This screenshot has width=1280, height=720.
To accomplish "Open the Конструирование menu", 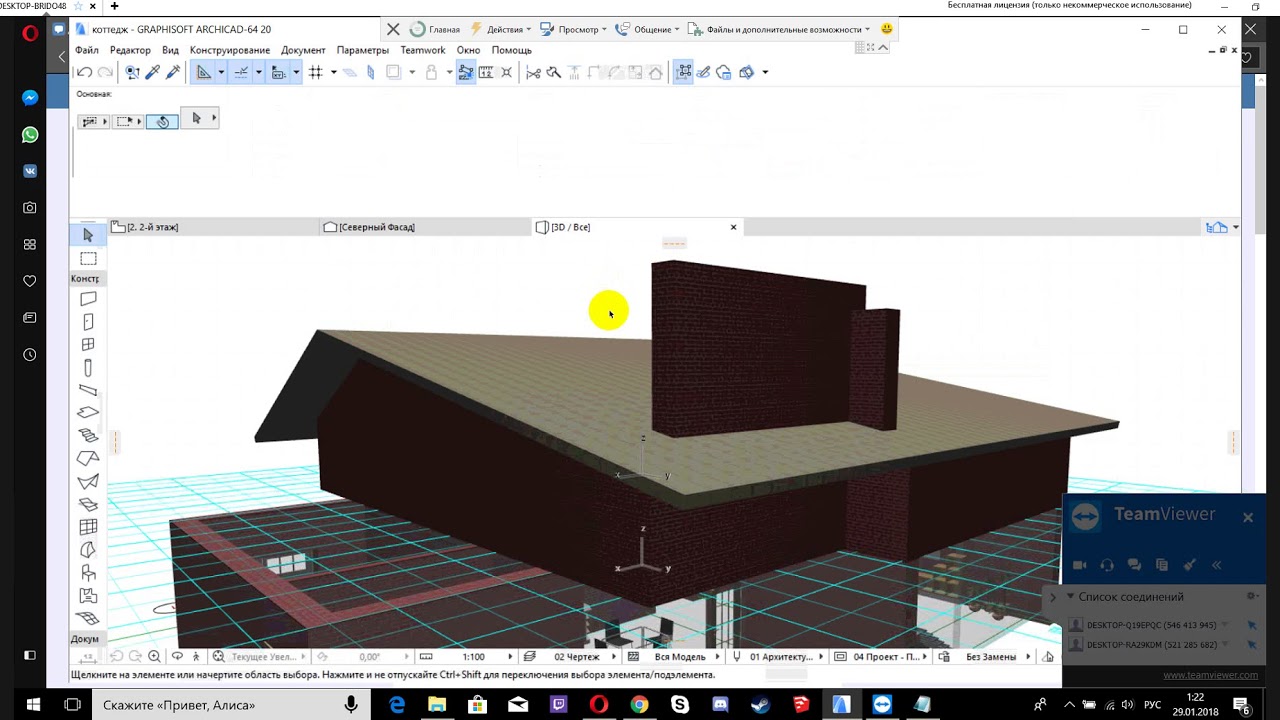I will [229, 50].
